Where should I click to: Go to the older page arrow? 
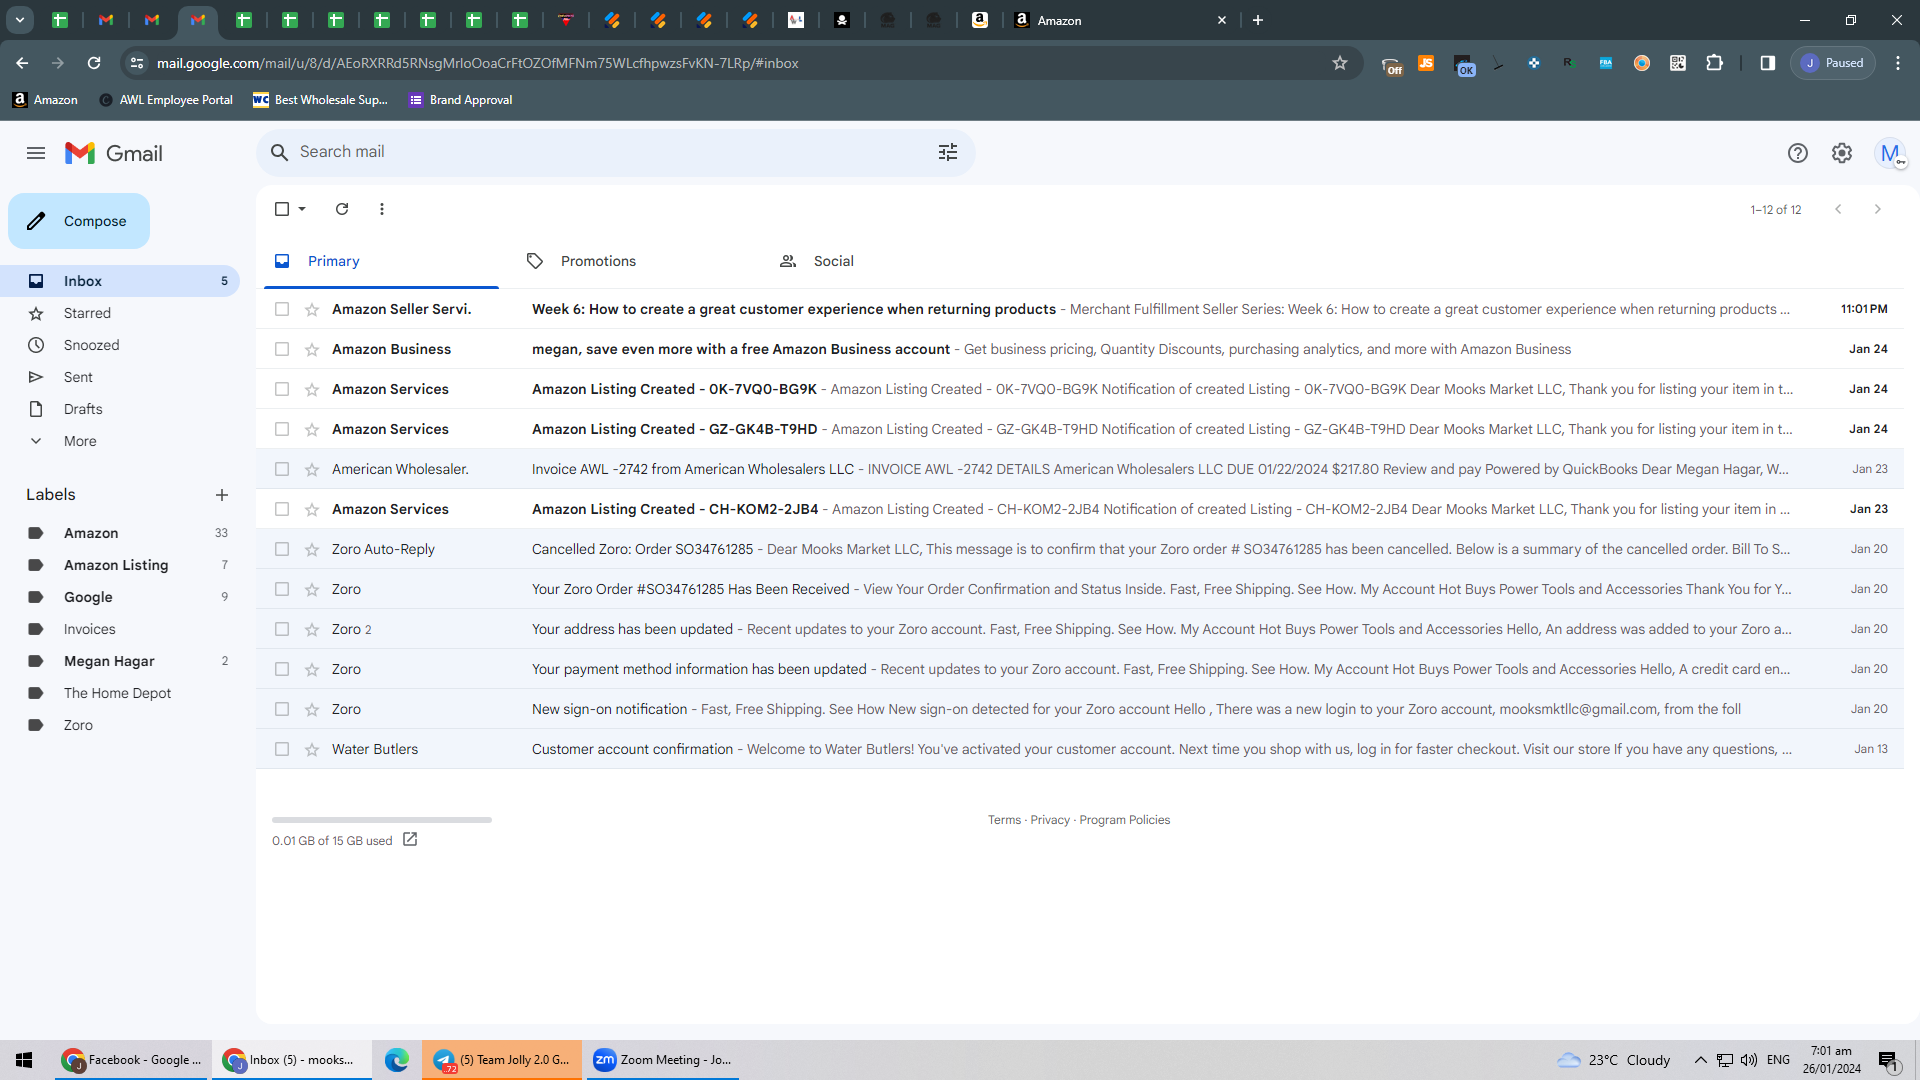pyautogui.click(x=1878, y=209)
